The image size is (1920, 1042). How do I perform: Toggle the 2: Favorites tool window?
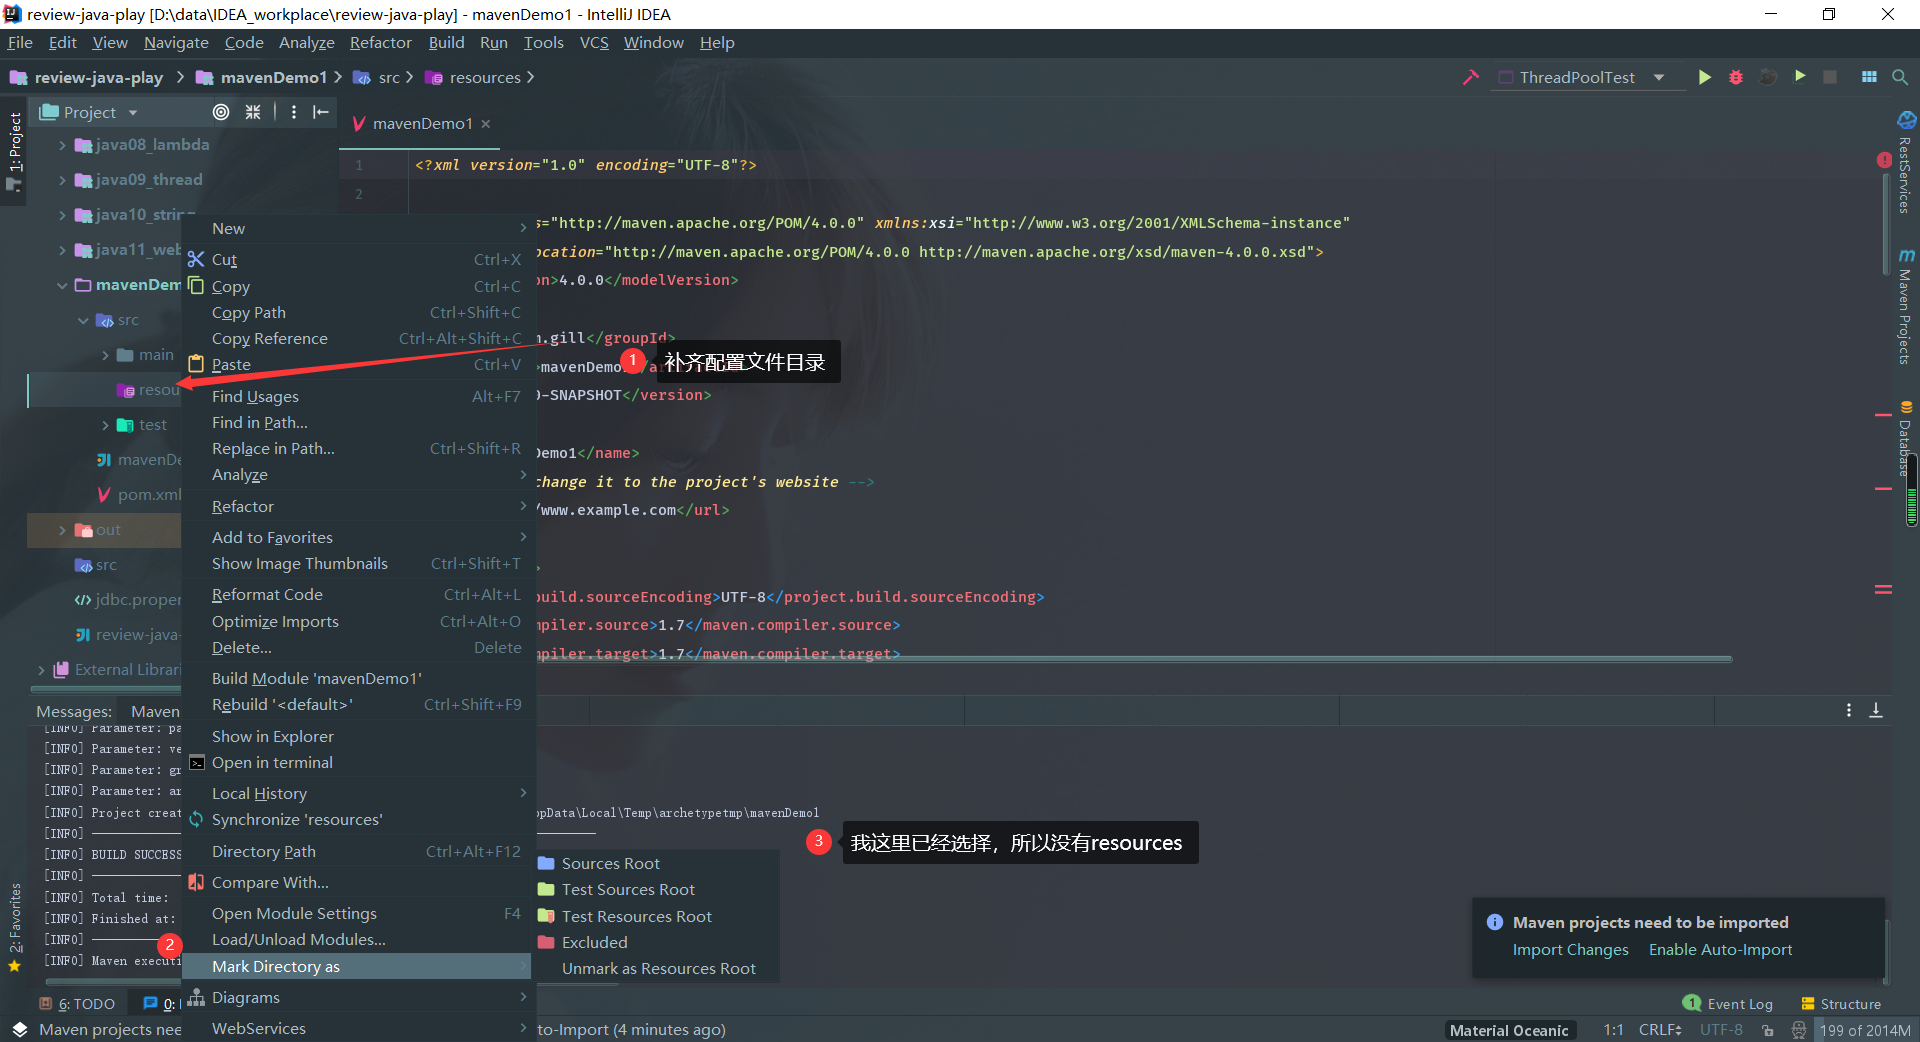pos(14,927)
